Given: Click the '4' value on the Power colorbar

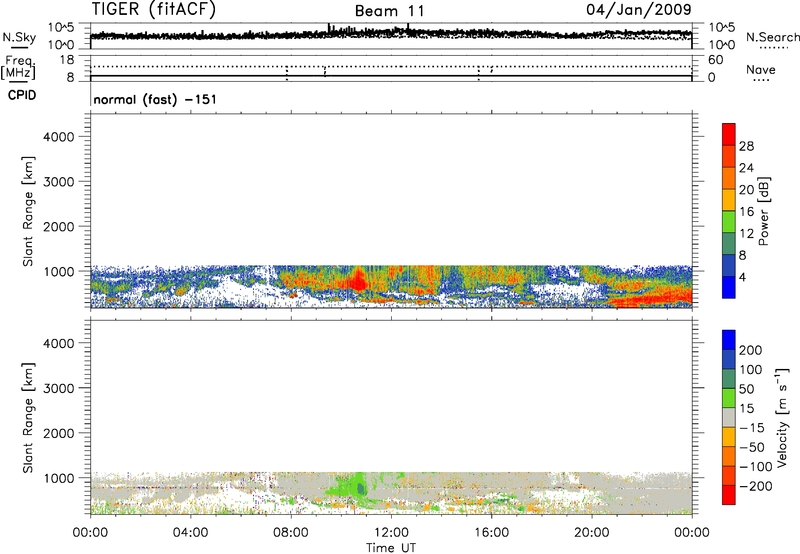Looking at the screenshot, I should [x=743, y=277].
